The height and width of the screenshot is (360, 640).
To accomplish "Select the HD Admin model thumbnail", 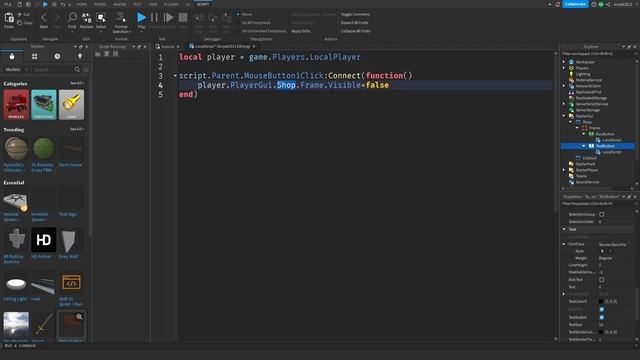I will tap(44, 240).
